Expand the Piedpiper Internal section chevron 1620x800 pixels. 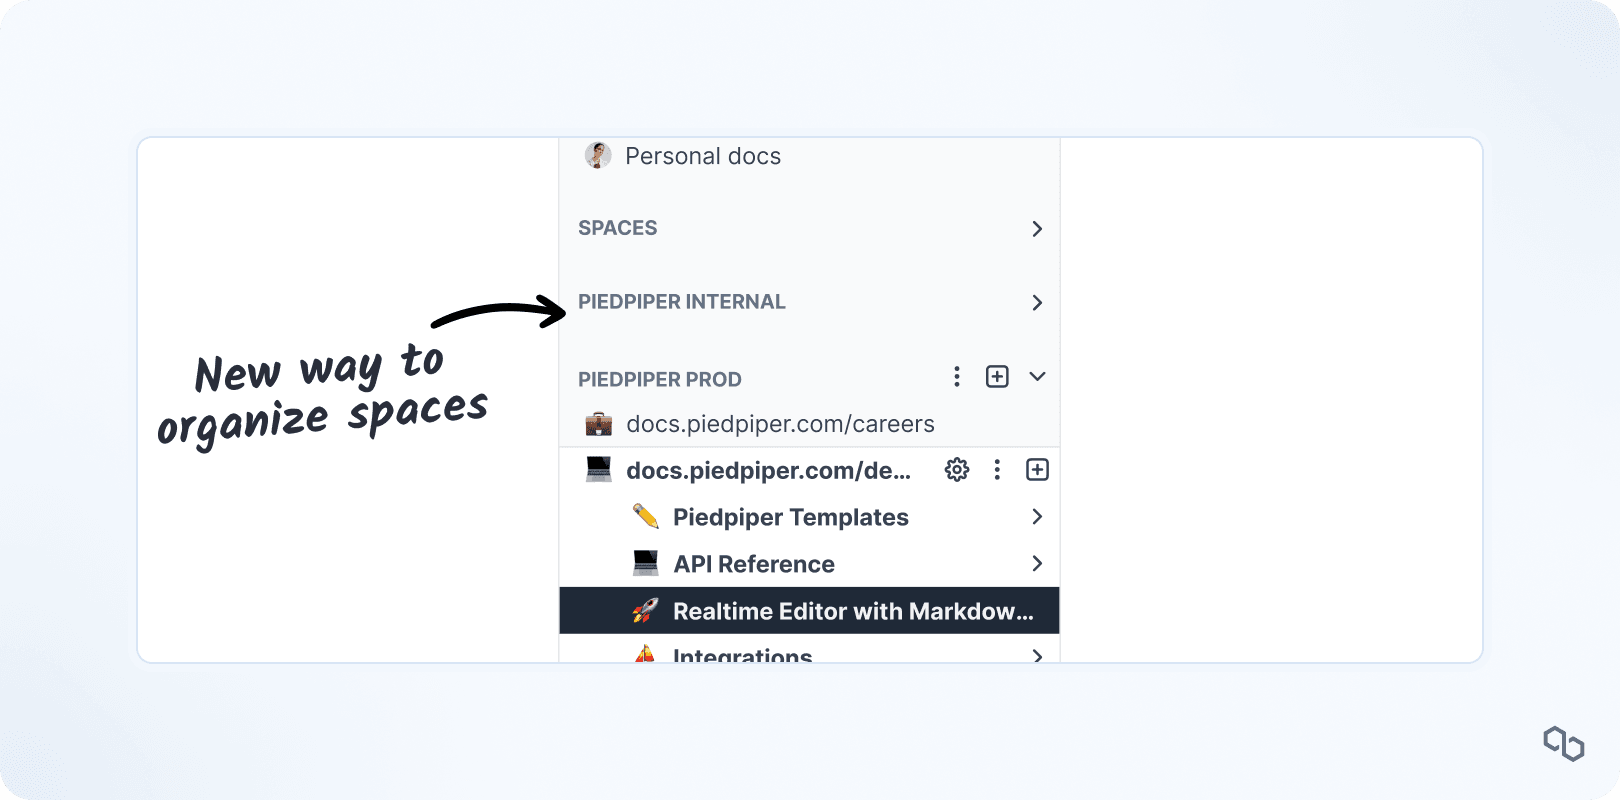click(1037, 302)
